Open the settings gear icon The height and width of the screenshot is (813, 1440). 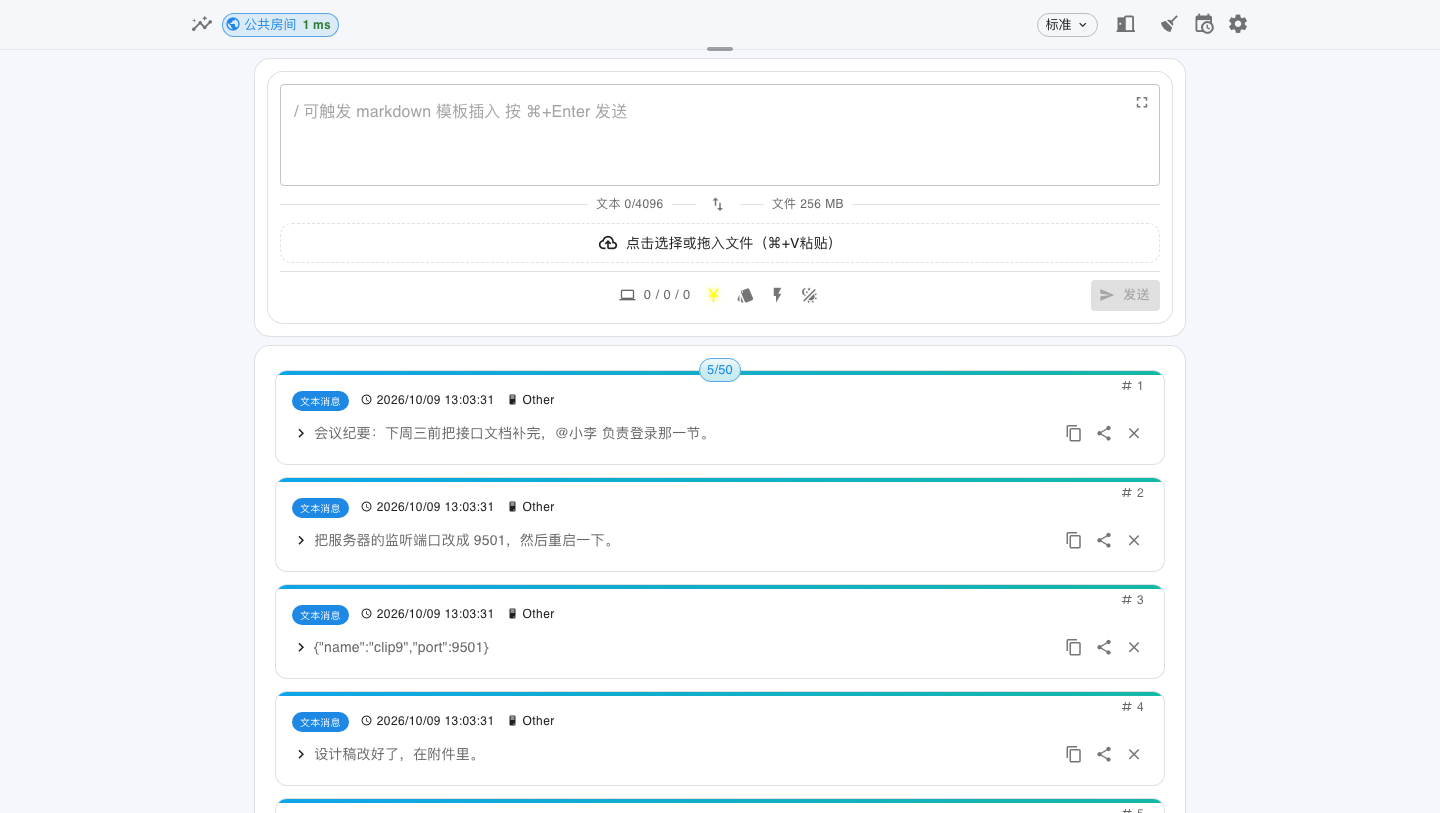(x=1238, y=24)
